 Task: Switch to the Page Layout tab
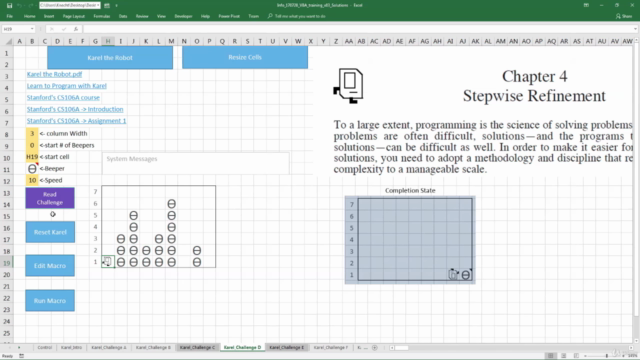coord(73,16)
